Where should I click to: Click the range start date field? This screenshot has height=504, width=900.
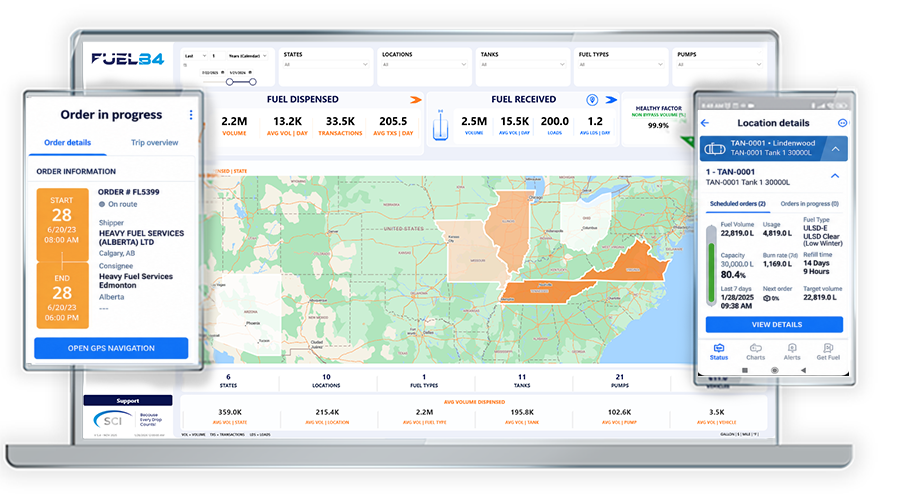(x=210, y=73)
